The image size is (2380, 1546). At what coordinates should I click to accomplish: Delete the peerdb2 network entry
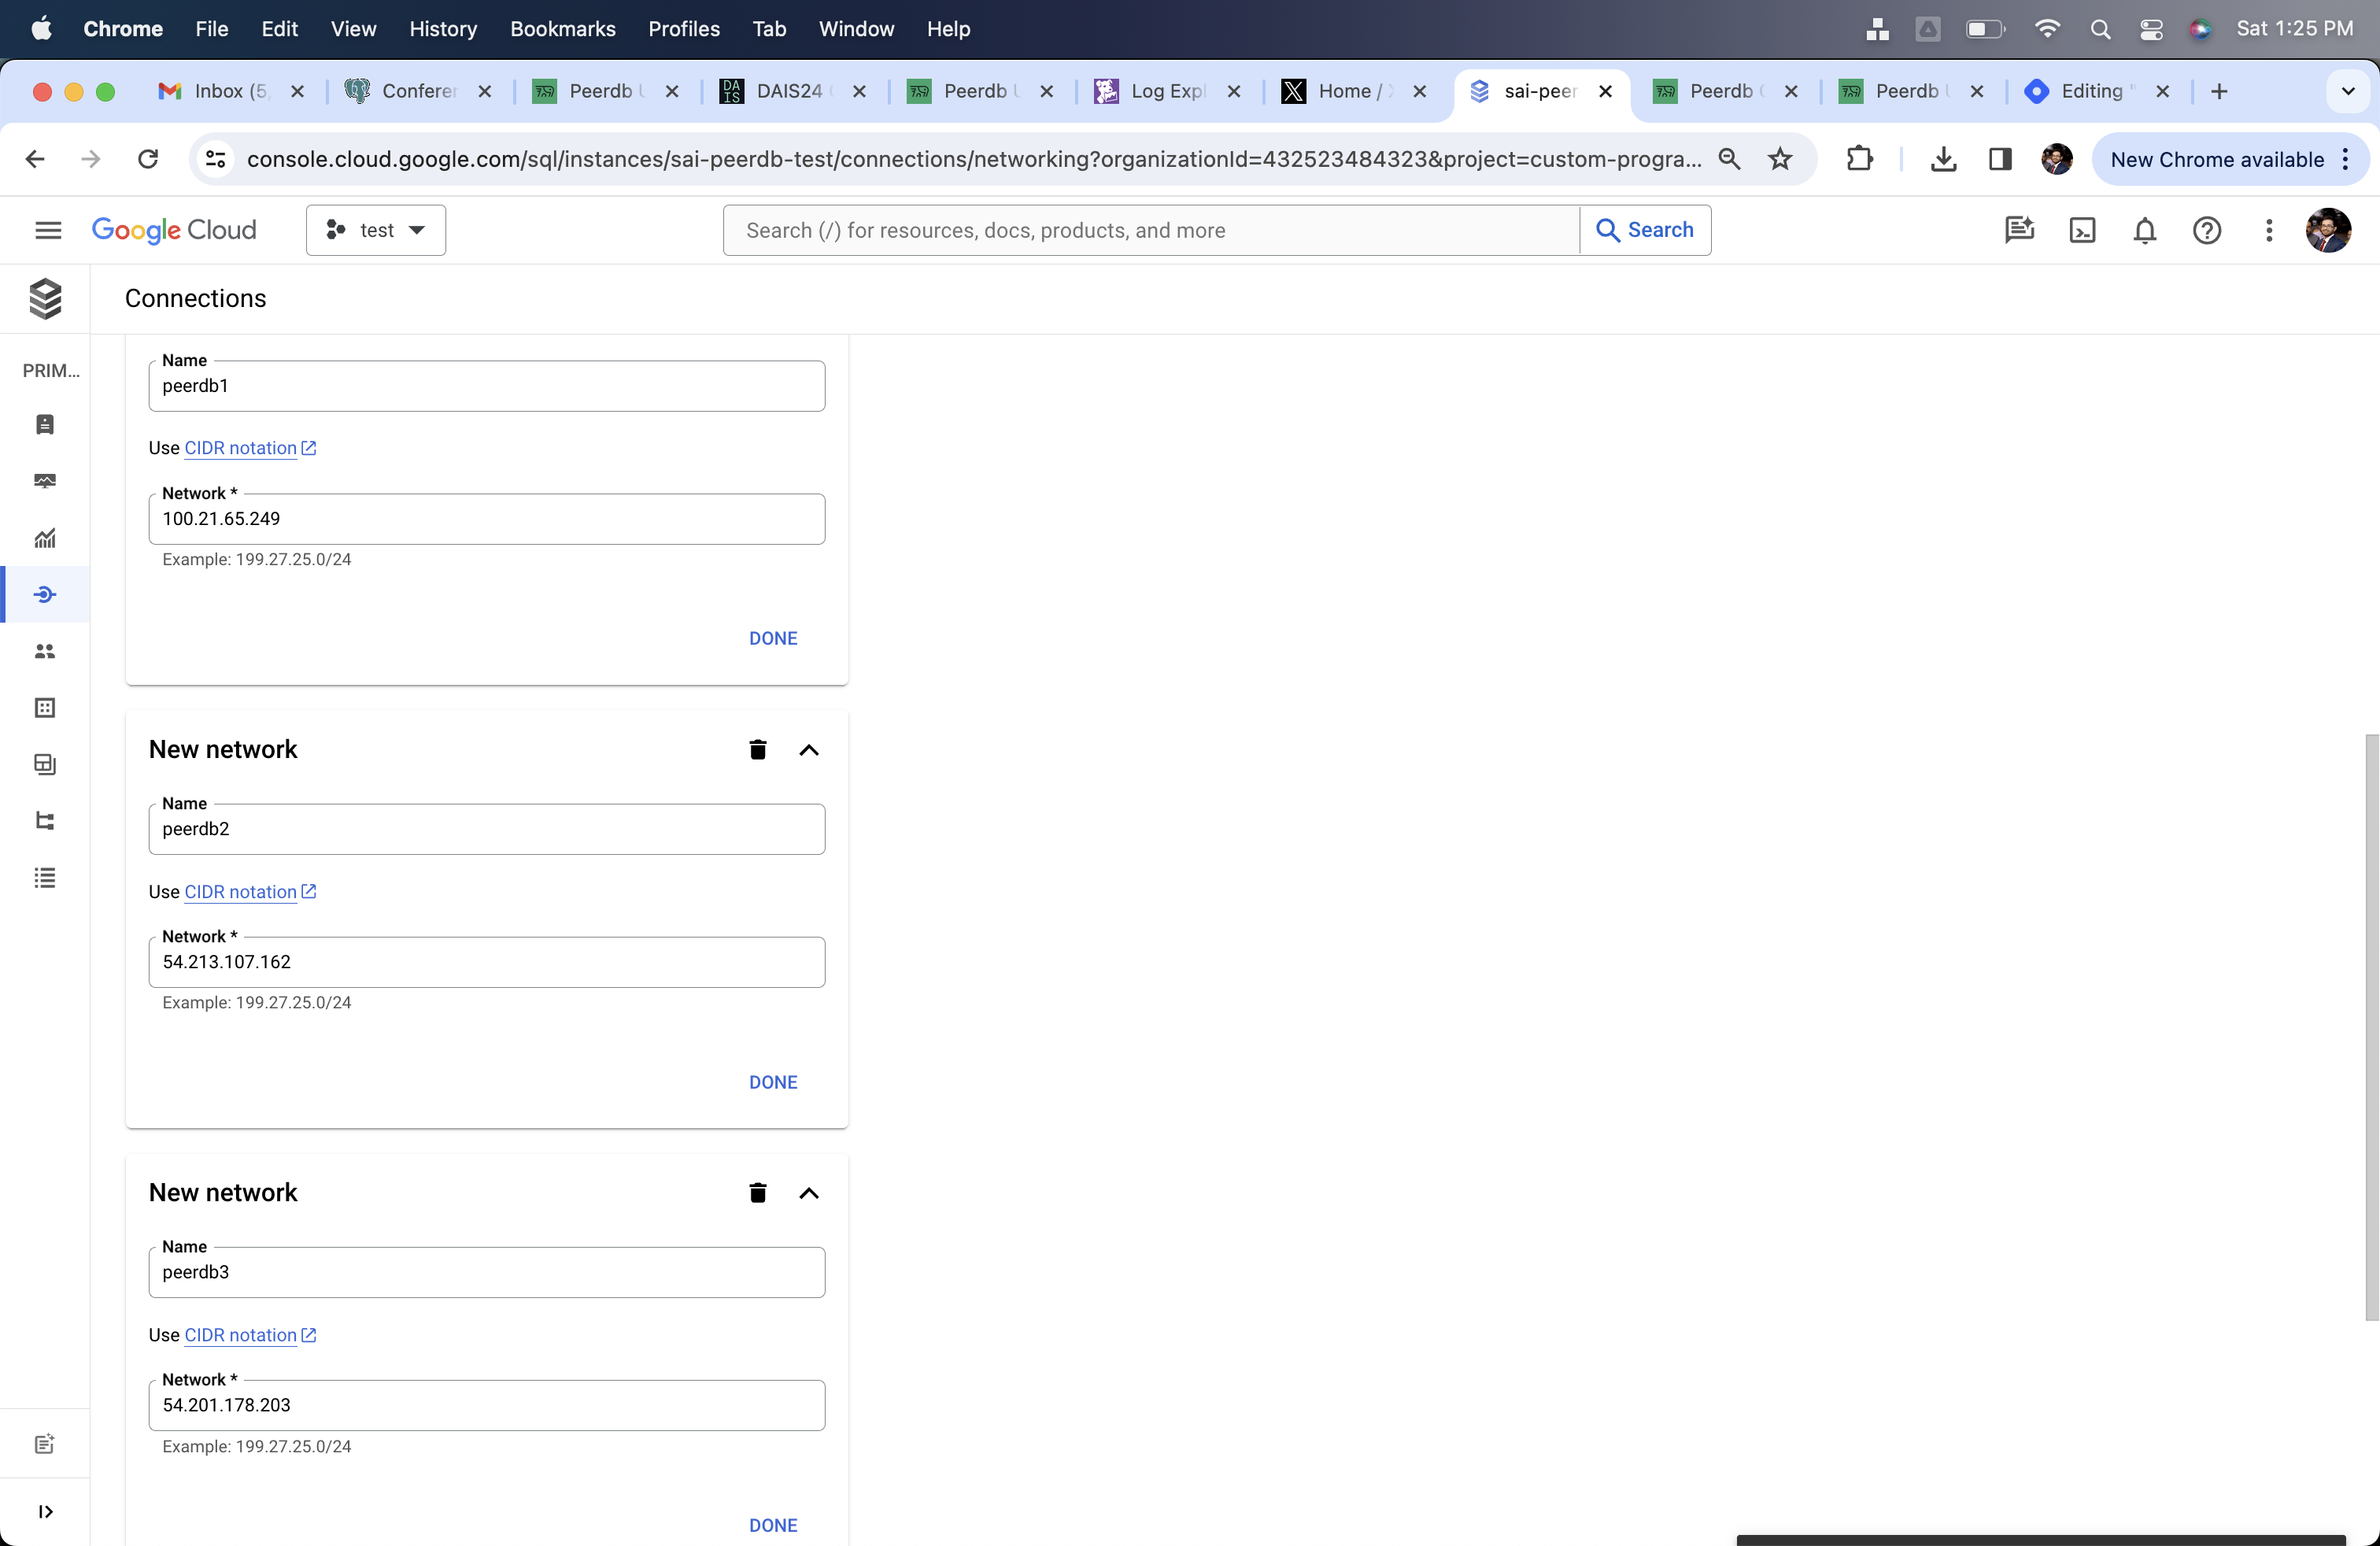[758, 748]
